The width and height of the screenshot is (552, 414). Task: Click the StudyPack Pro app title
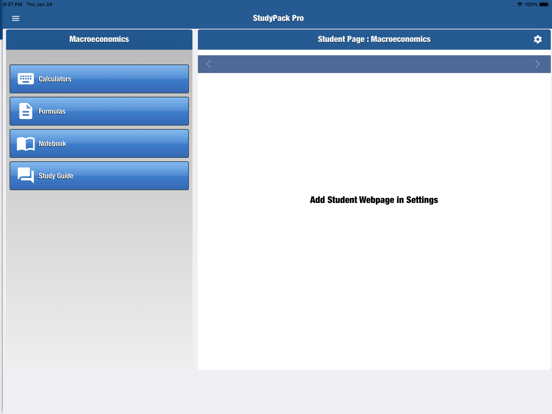click(x=278, y=18)
